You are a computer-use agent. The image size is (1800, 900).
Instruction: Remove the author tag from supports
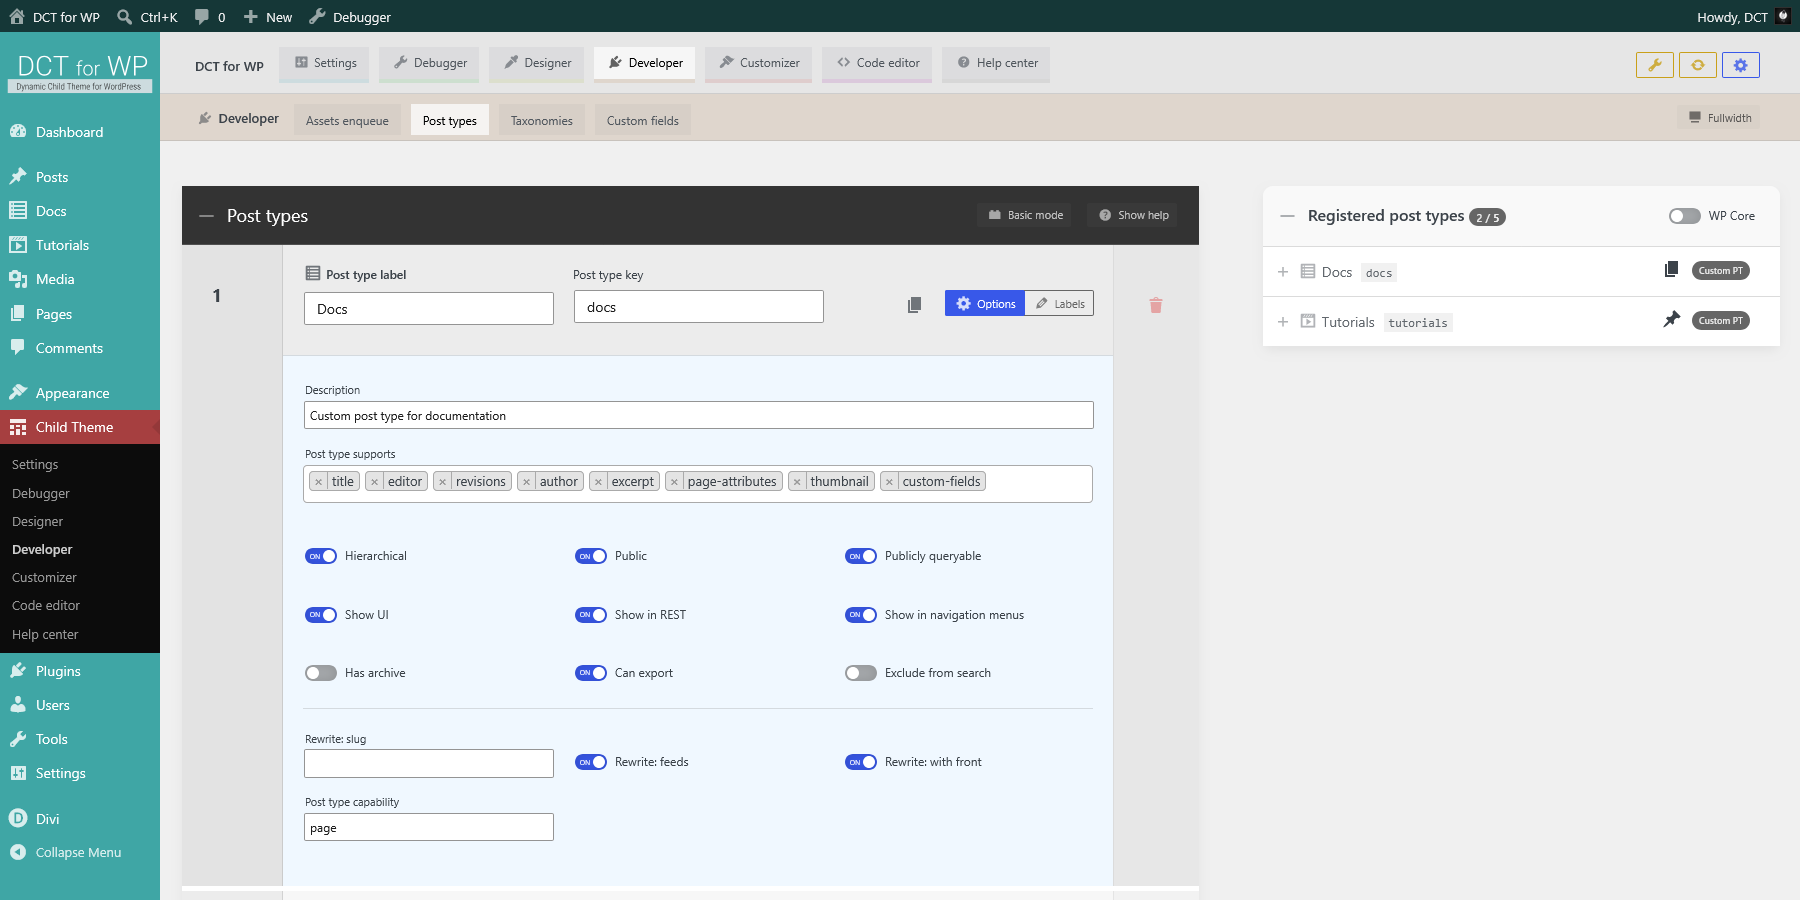point(527,482)
